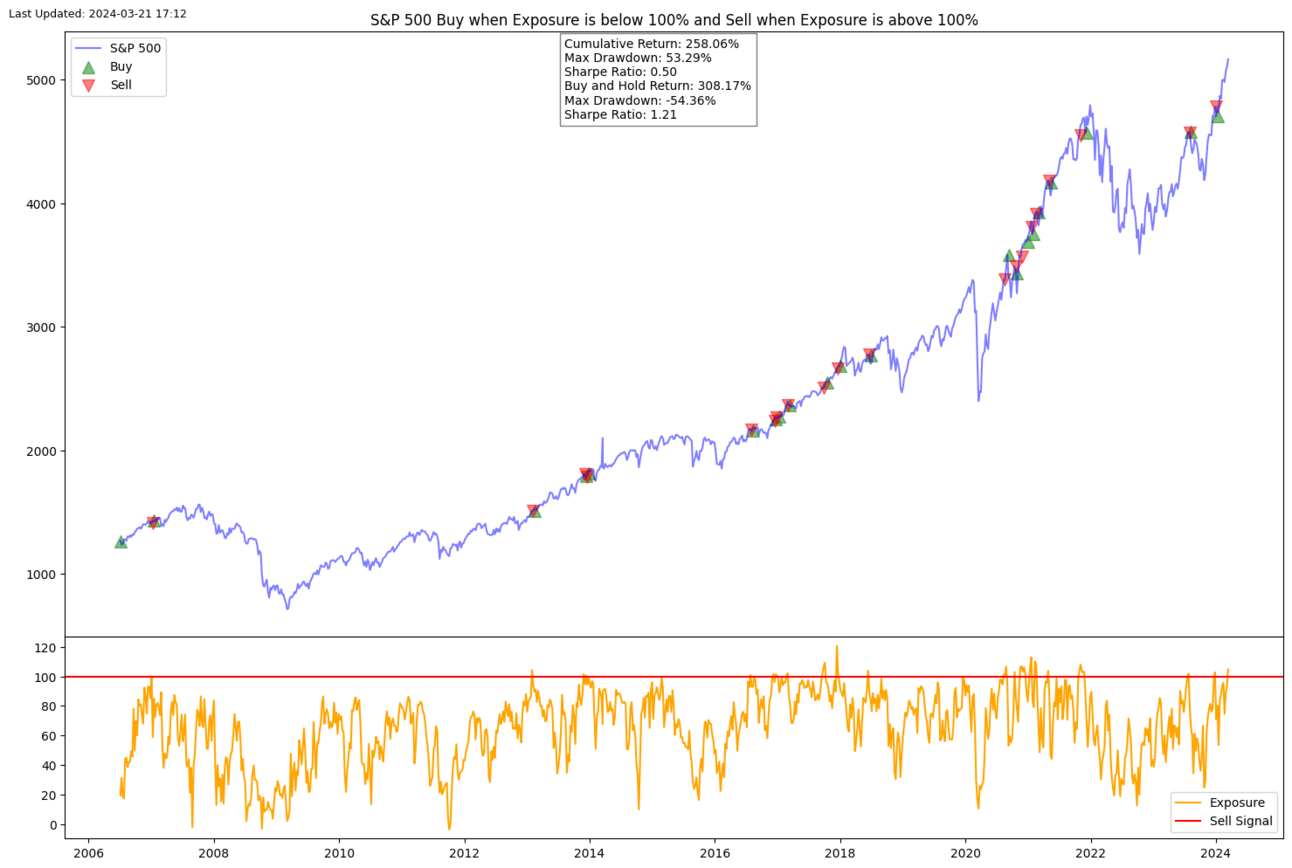Click the 120 tick label on exposure axis
The height and width of the screenshot is (868, 1292).
[45, 648]
